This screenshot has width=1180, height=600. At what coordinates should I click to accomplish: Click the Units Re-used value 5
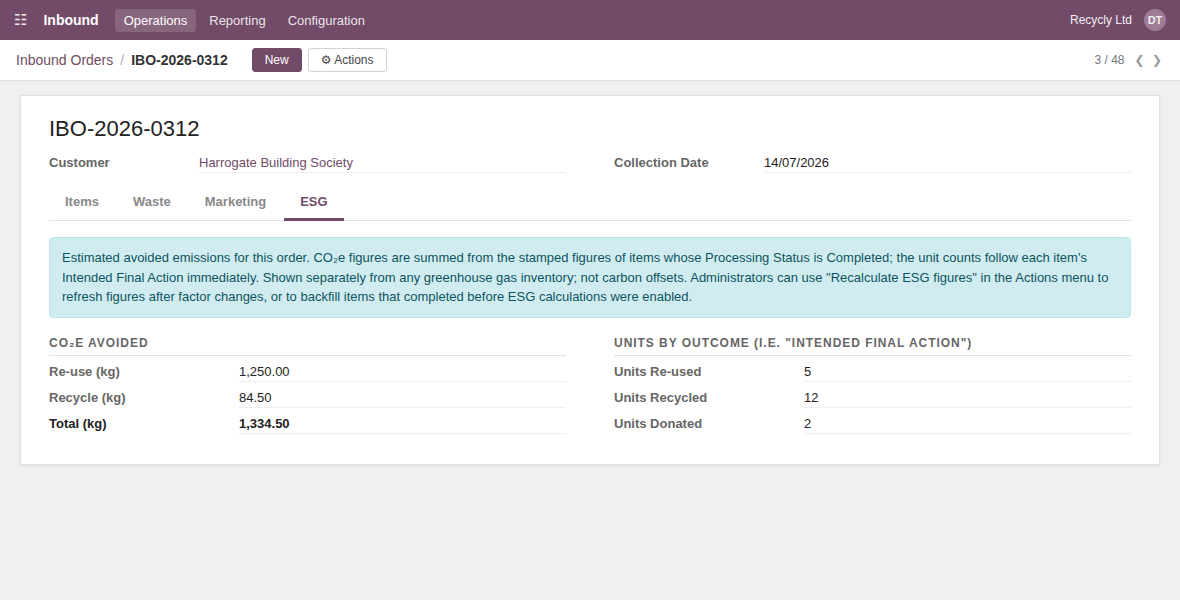pos(967,372)
